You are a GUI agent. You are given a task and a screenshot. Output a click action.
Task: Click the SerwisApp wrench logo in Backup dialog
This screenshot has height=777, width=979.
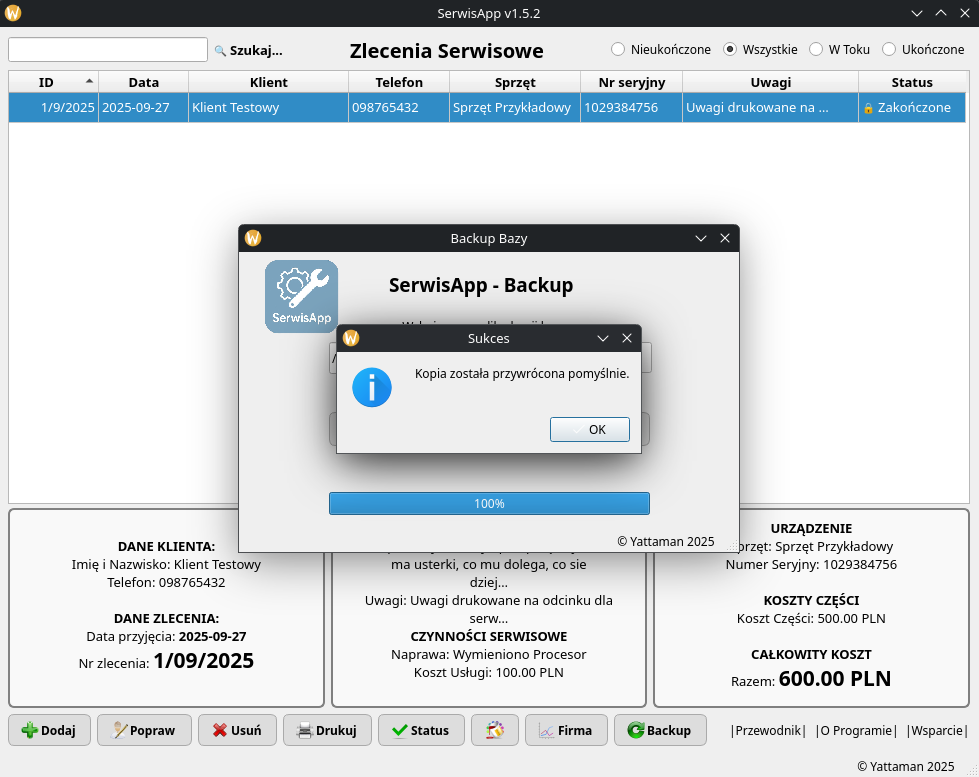tap(301, 296)
